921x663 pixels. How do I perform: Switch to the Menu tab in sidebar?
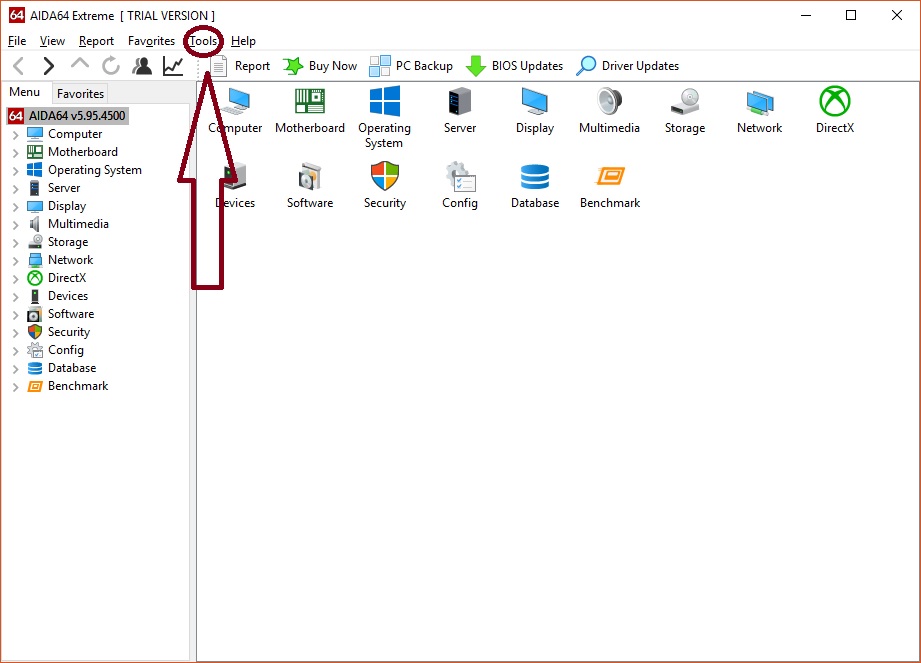25,92
